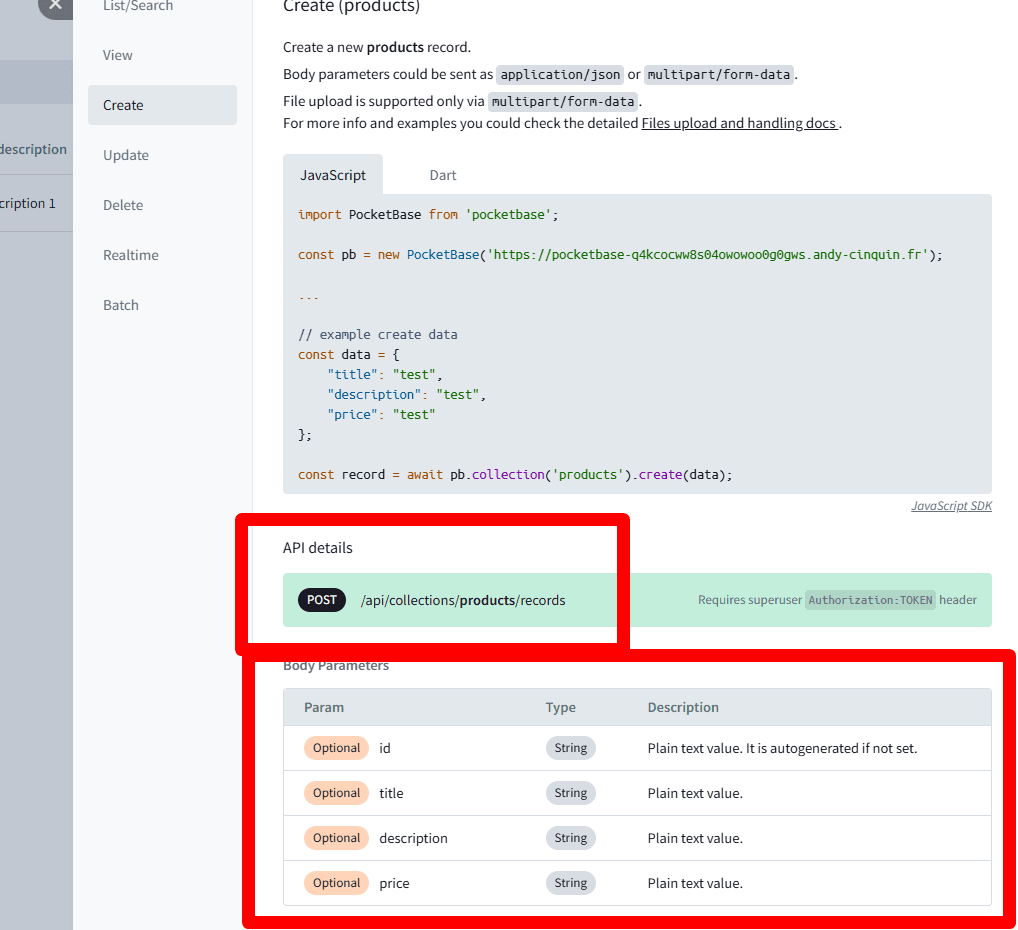Click the POST method badge

(321, 600)
